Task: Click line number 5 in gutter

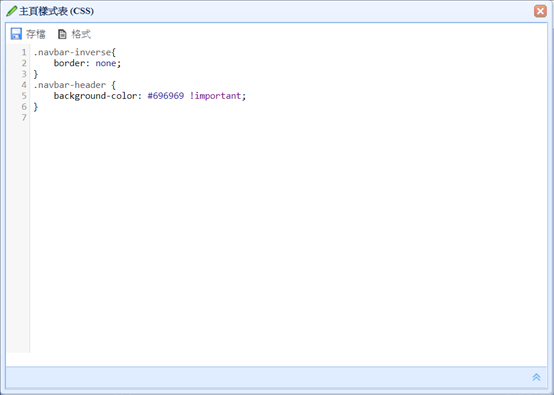Action: (24, 96)
